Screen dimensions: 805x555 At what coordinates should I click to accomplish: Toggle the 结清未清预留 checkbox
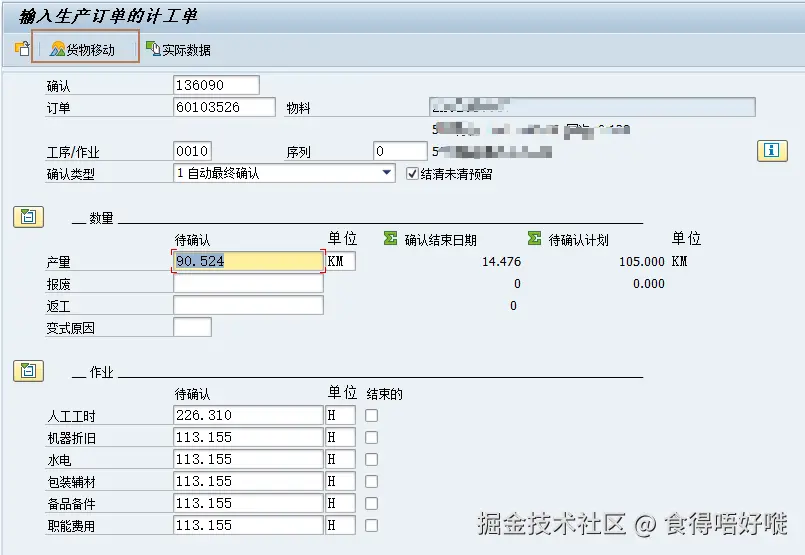(412, 174)
